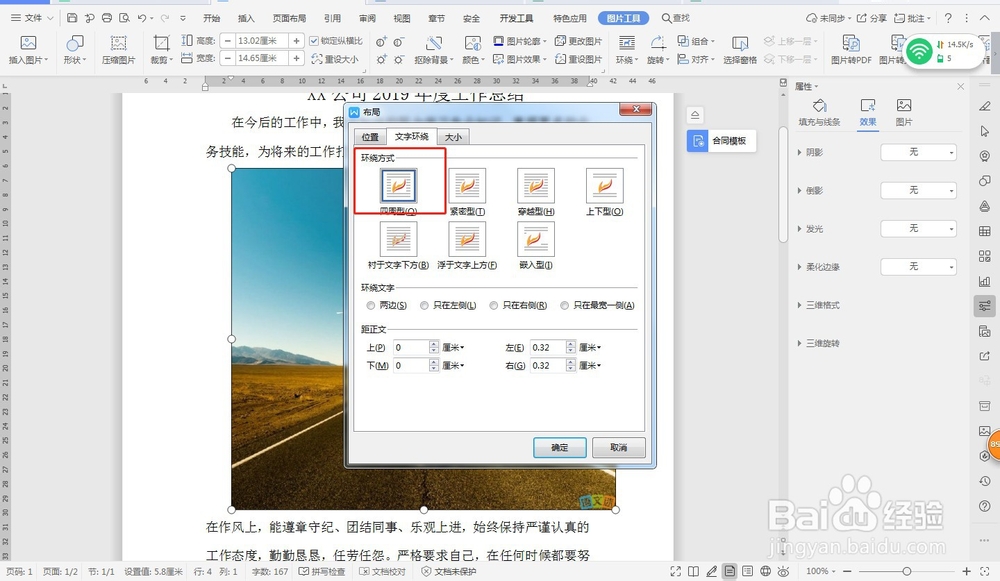Click the 更改图片 toolbar item
The image size is (1000, 581).
pyautogui.click(x=578, y=41)
